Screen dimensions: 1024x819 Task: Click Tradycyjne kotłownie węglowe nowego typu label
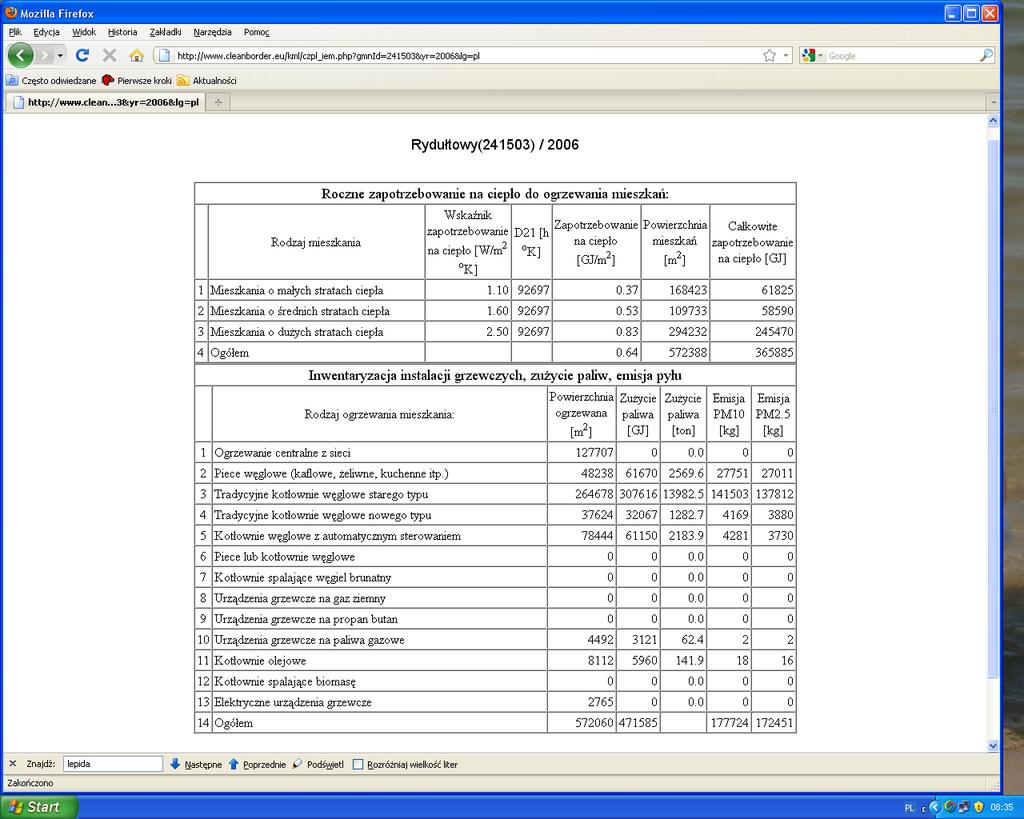323,515
